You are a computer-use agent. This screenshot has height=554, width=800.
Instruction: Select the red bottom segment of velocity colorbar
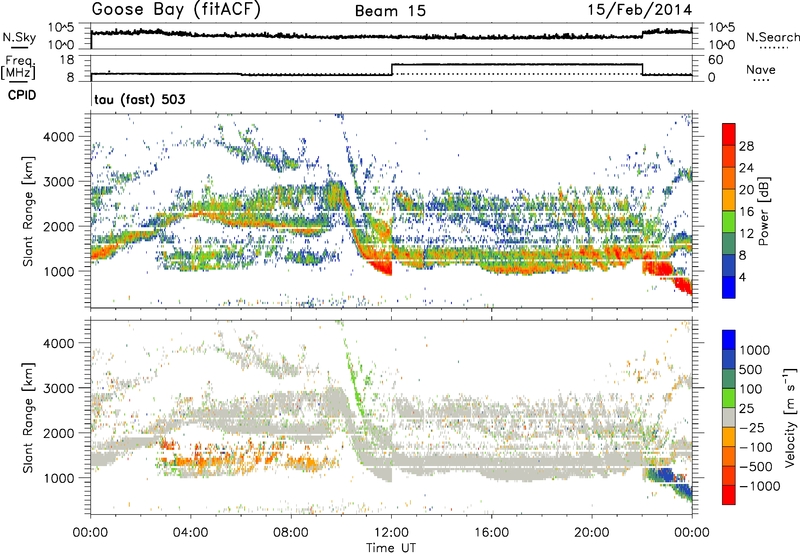(729, 495)
